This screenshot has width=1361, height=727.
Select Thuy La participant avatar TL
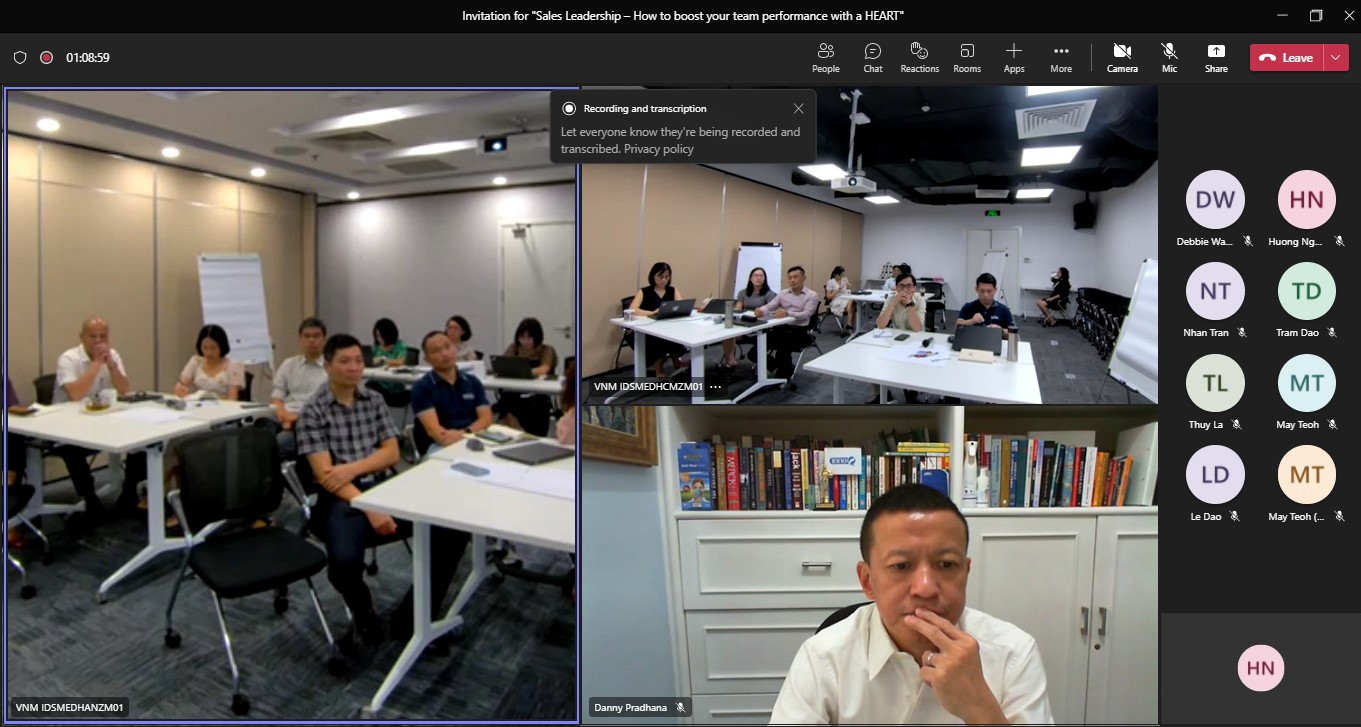pos(1215,383)
